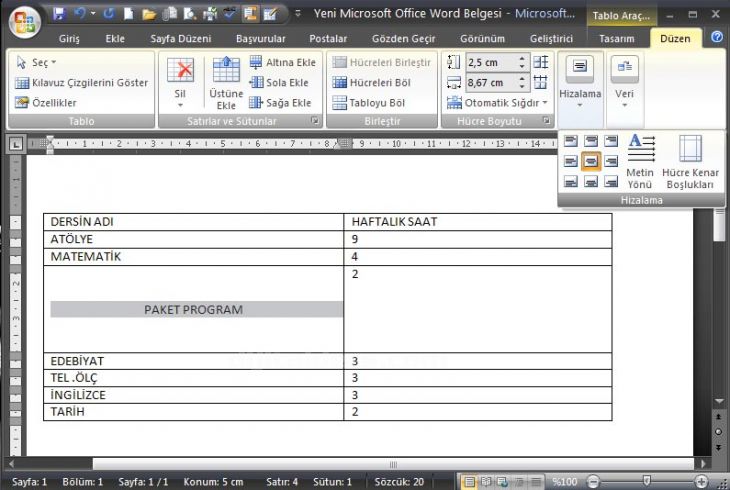Open the Başvurular tab
Image resolution: width=730 pixels, height=490 pixels.
[x=261, y=39]
